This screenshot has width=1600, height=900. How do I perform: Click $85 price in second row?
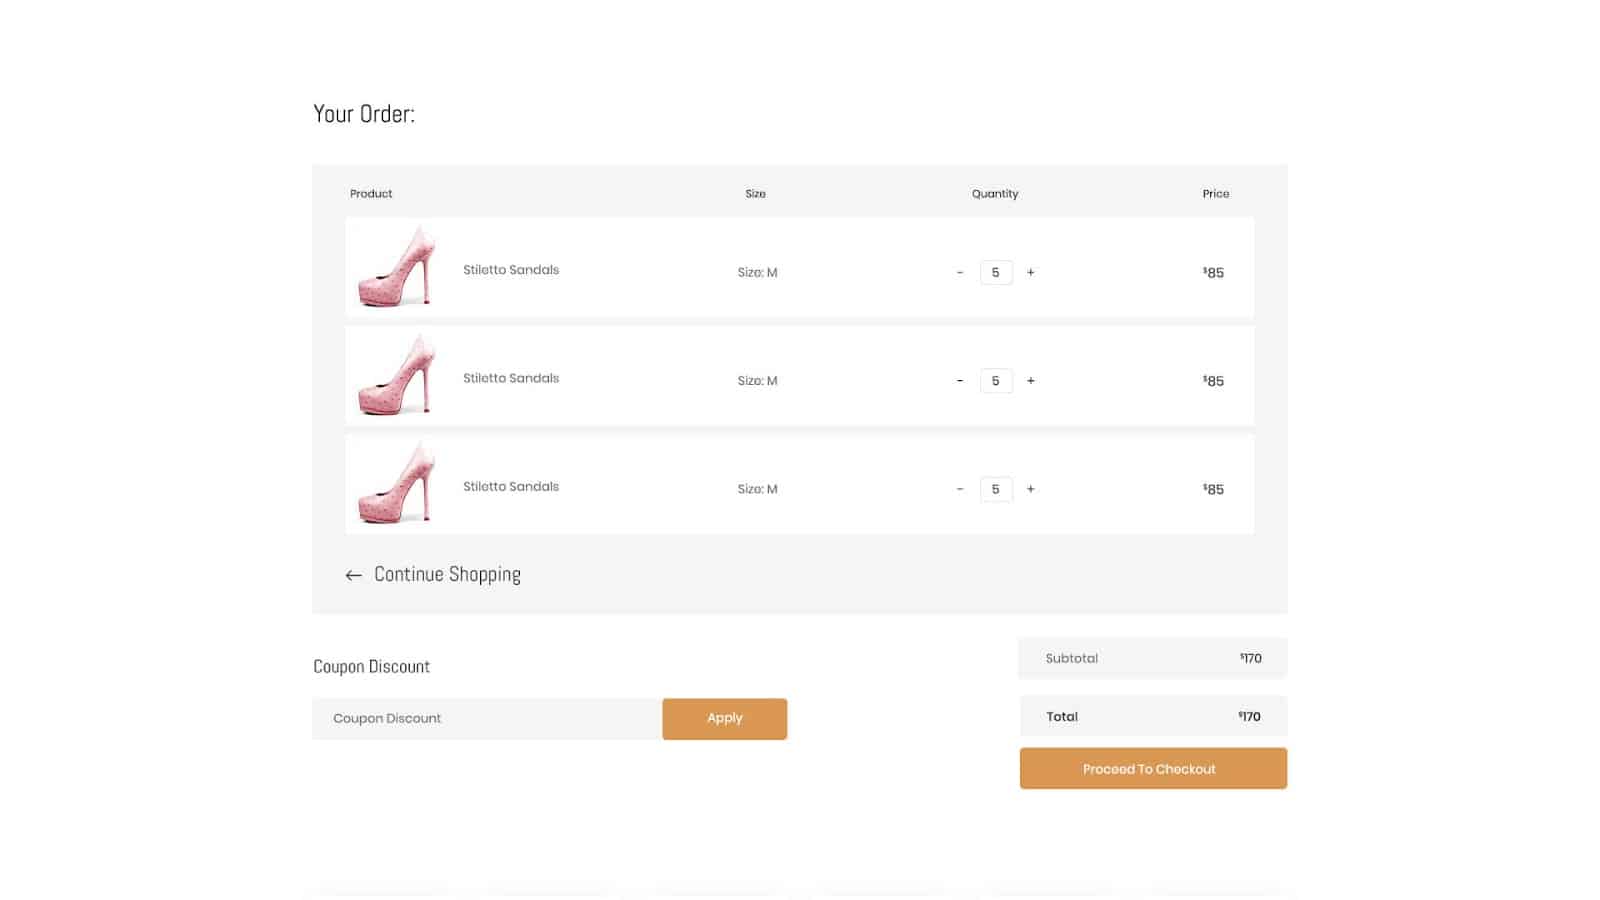1213,381
